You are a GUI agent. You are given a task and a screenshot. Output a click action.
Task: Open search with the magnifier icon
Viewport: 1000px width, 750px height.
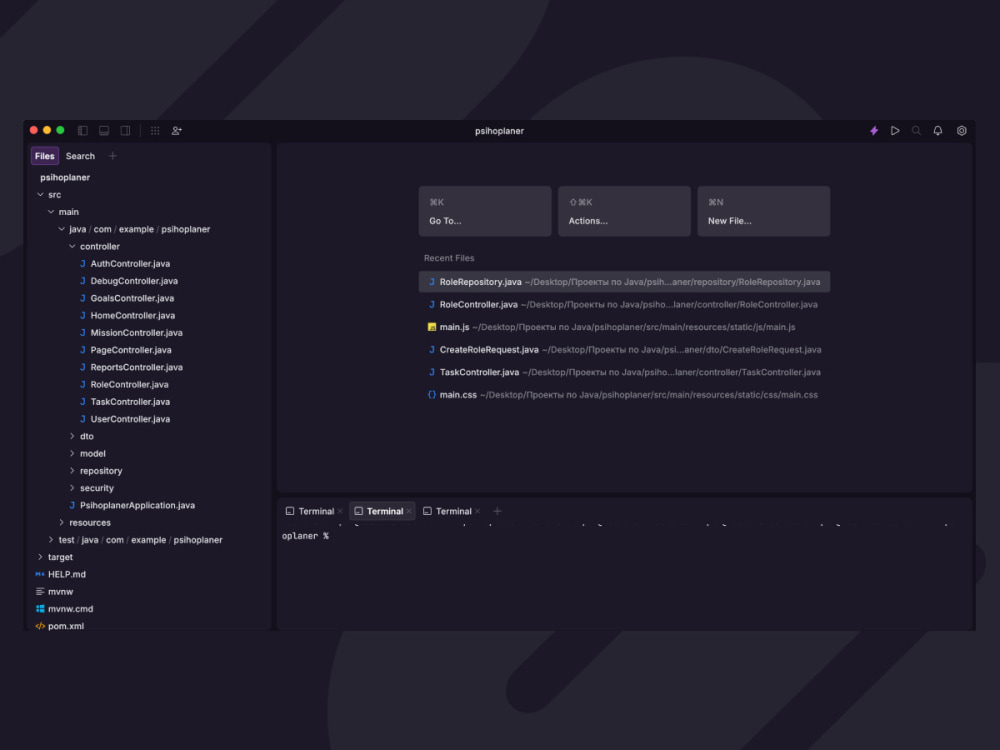(x=916, y=131)
